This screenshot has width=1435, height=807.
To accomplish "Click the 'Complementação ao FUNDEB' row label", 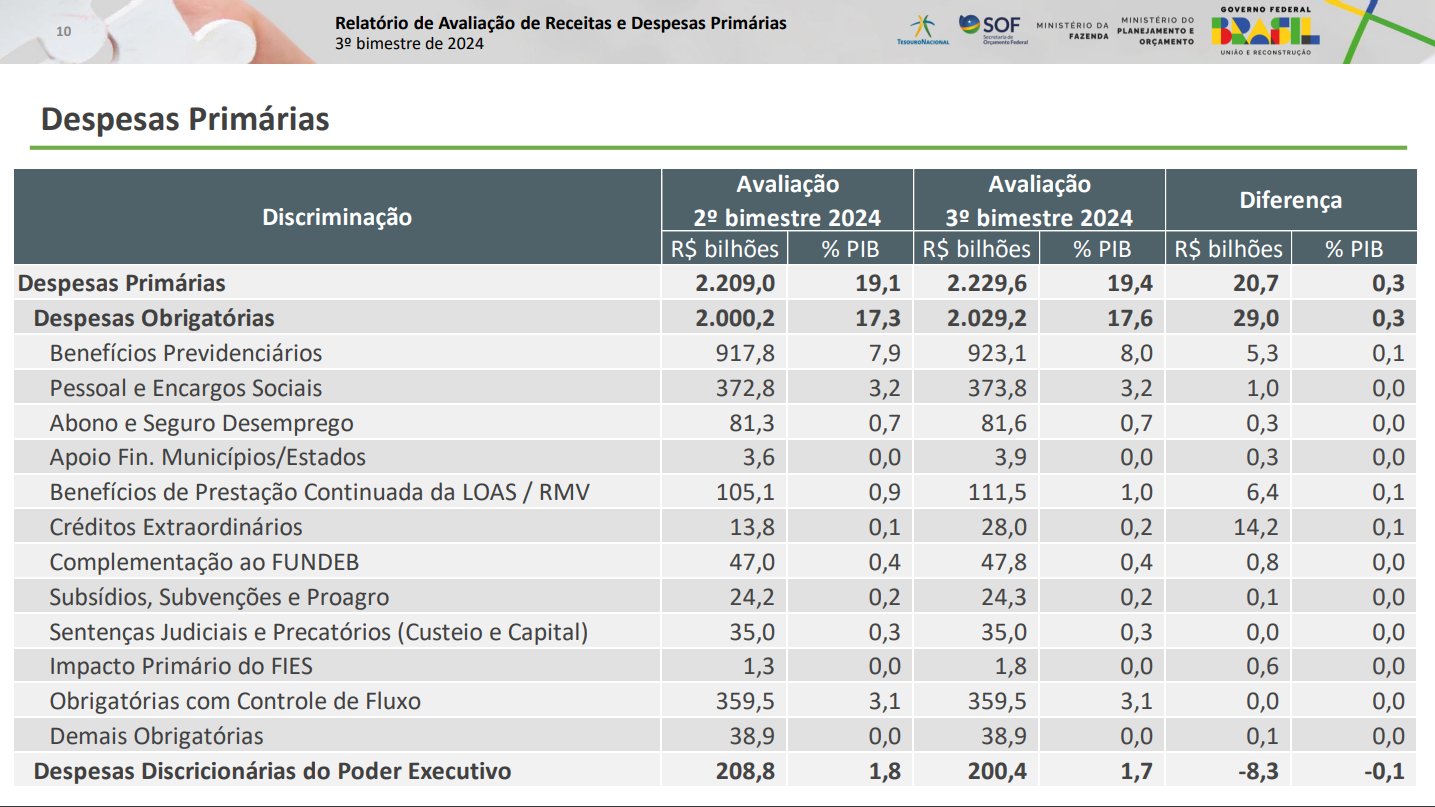I will coord(204,562).
